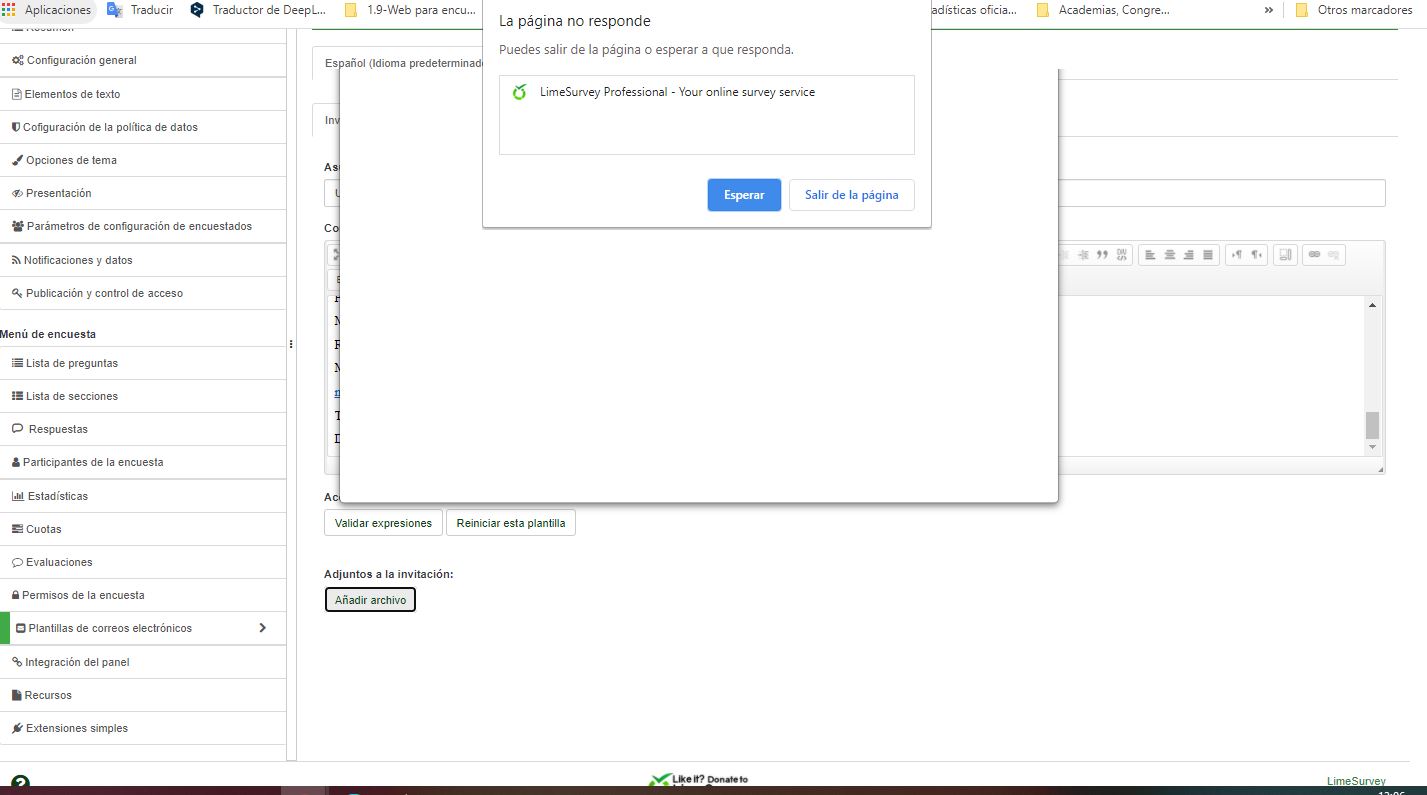Image resolution: width=1427 pixels, height=795 pixels.
Task: Open Cofiguración de la política de datos
Action: click(x=143, y=127)
